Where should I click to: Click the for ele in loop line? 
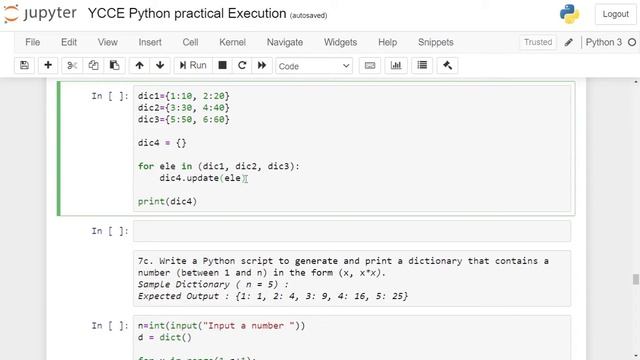[x=218, y=166]
